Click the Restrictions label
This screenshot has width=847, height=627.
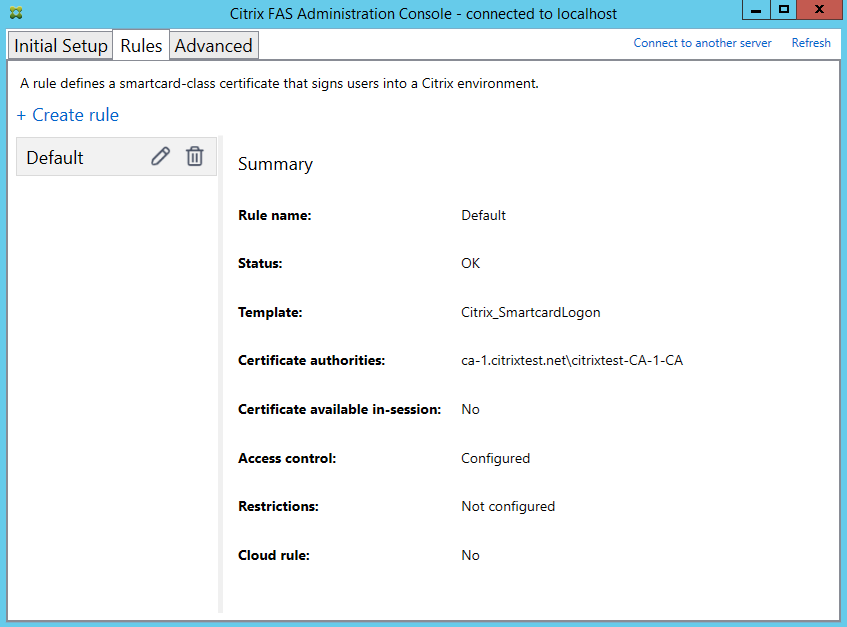[278, 506]
